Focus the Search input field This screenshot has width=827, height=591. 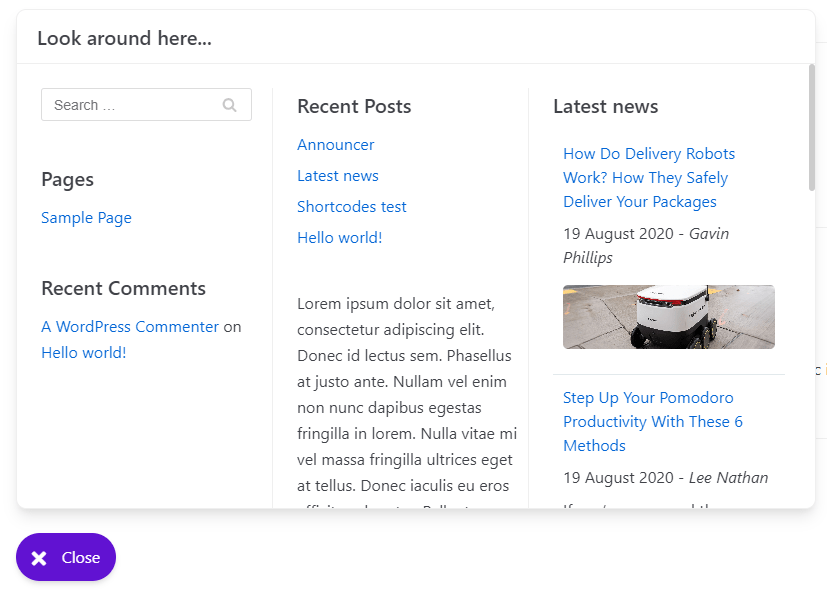[146, 104]
